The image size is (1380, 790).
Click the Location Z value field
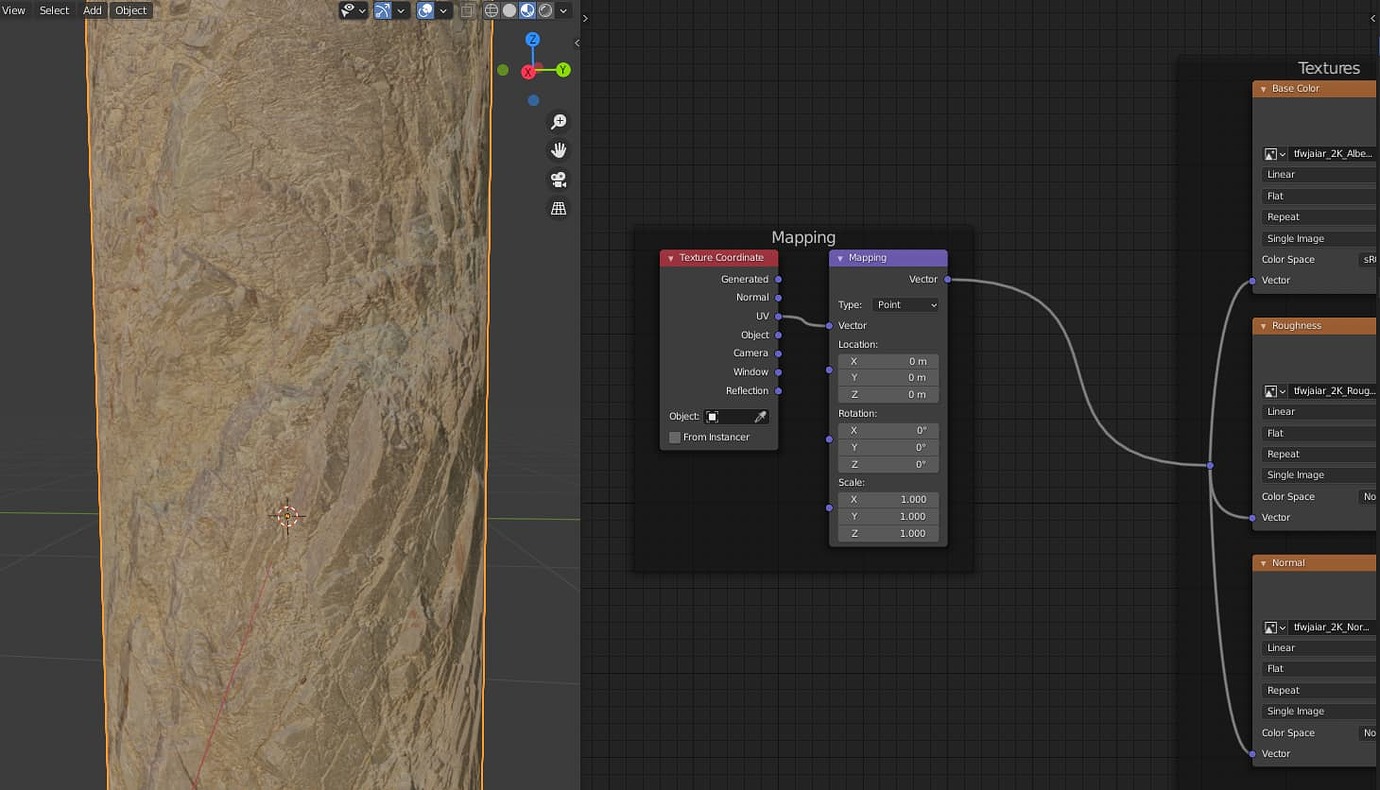(x=888, y=394)
